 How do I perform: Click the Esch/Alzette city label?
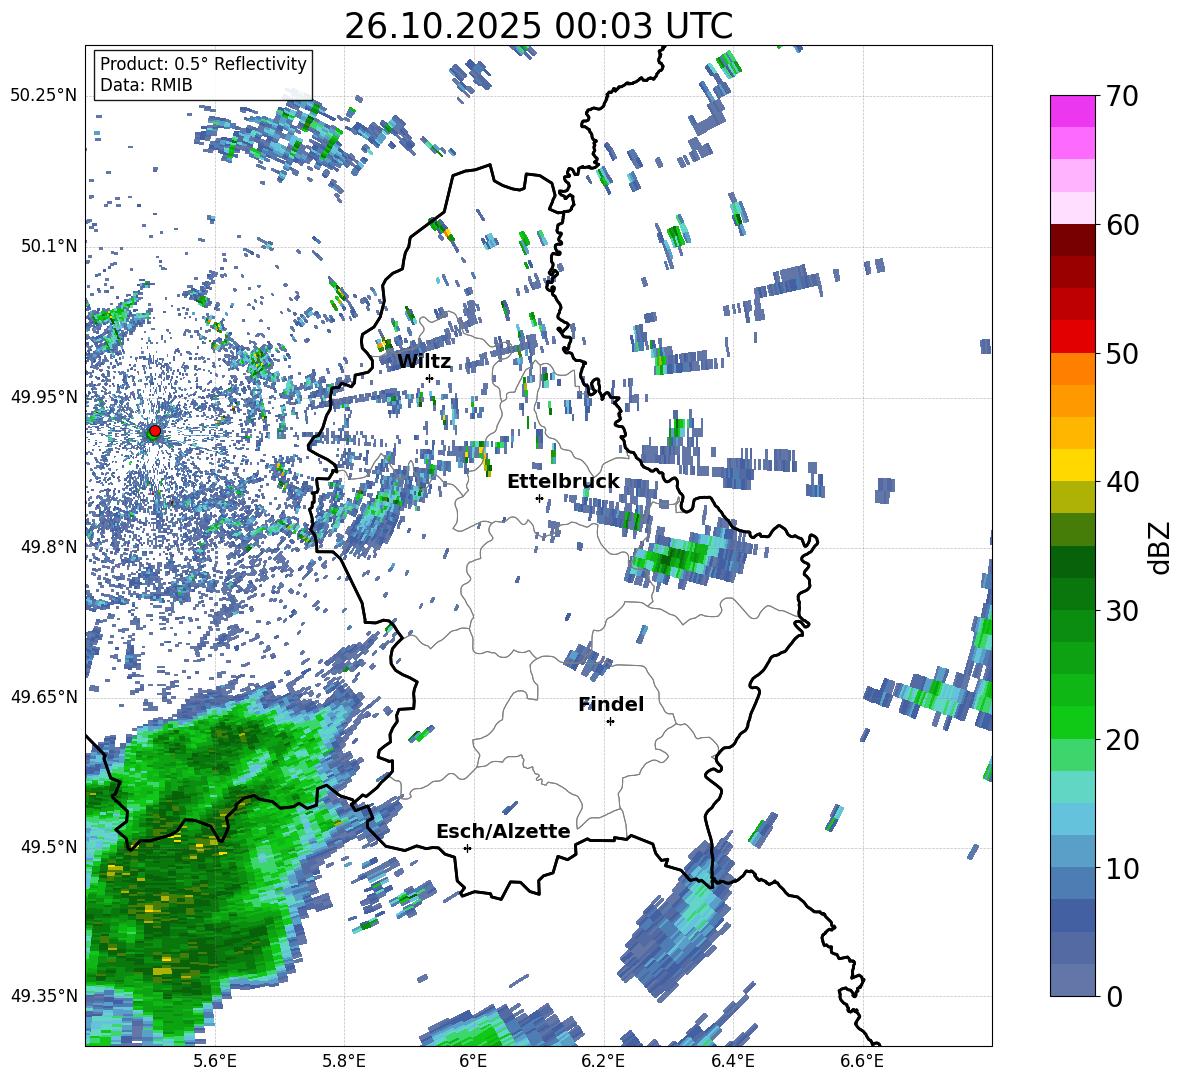(503, 832)
